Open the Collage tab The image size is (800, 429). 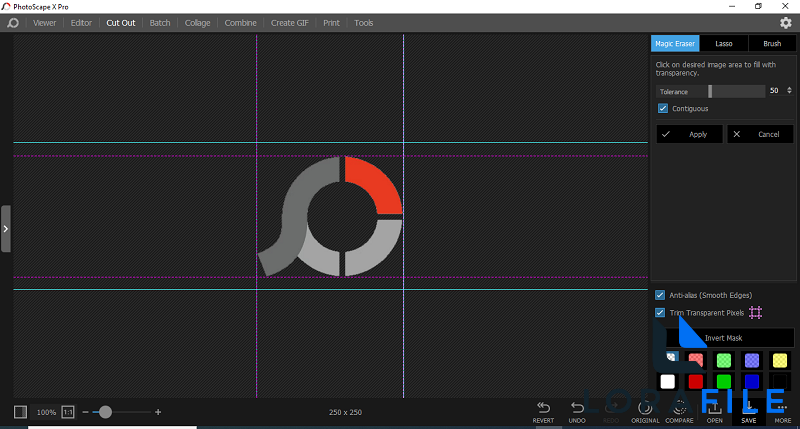pos(197,23)
